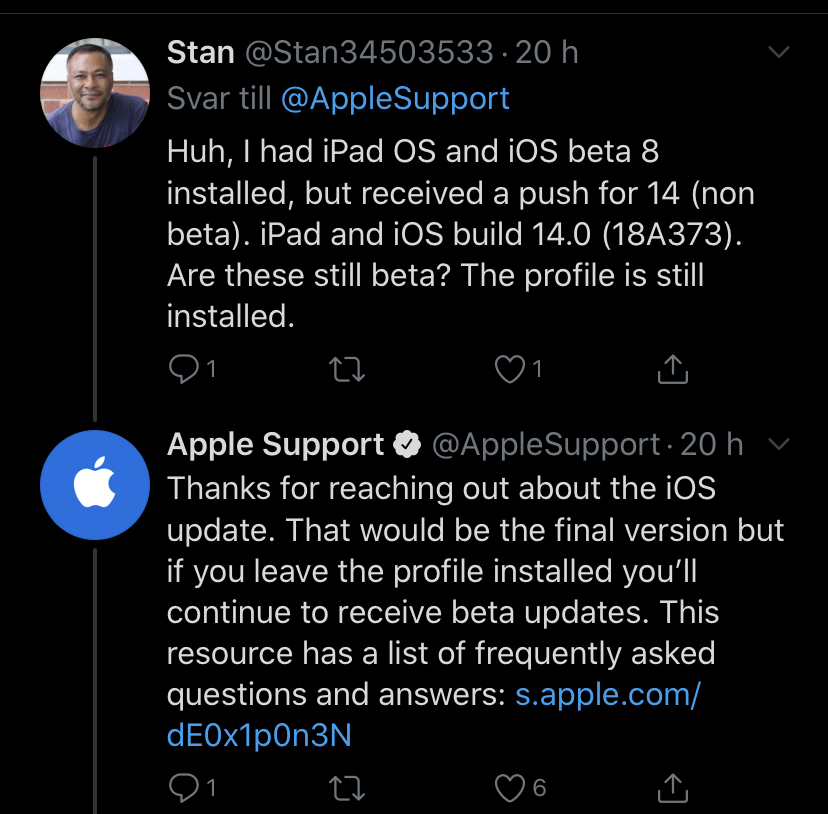
Task: Click the gray @AppleSupport handle beside the verified badge
Action: (546, 444)
